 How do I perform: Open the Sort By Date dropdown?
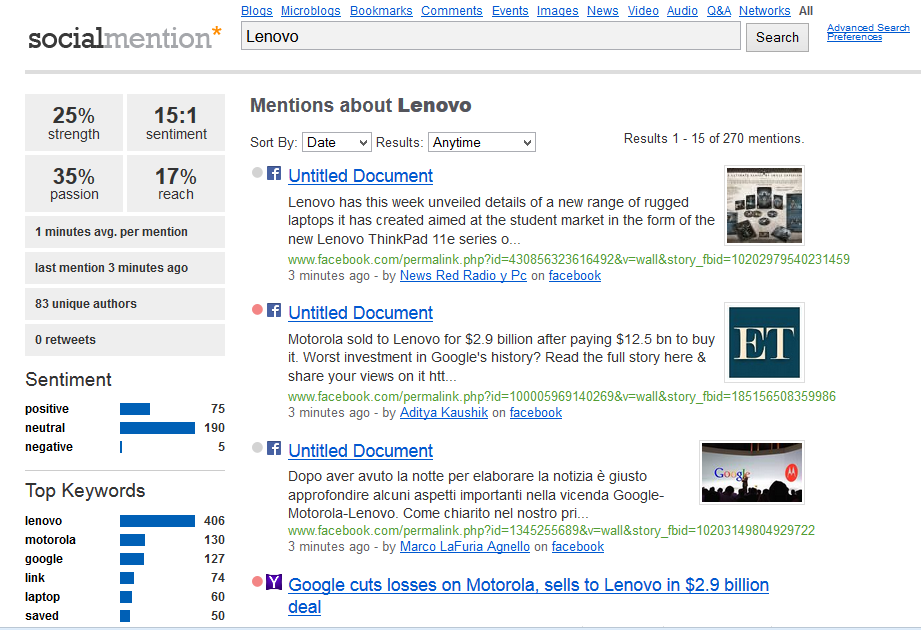coord(337,142)
